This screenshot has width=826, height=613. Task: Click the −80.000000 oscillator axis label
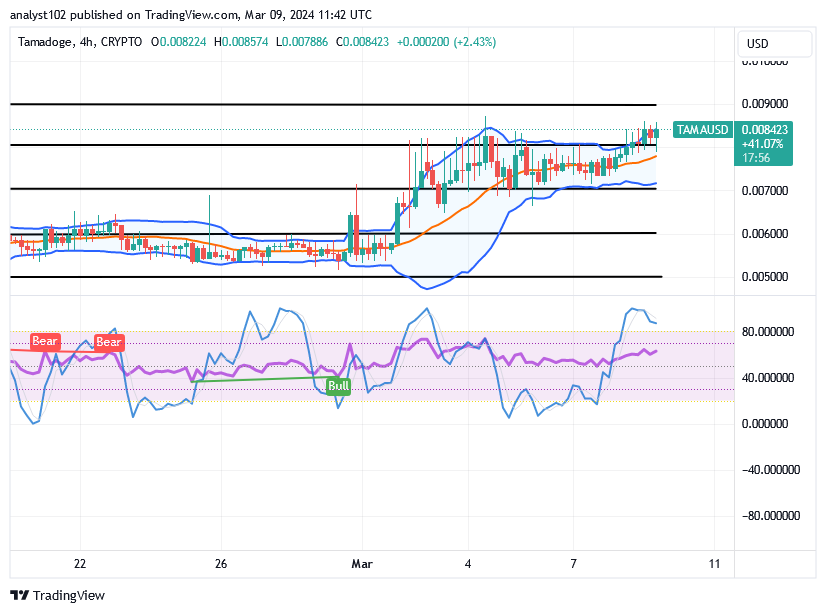[x=771, y=516]
